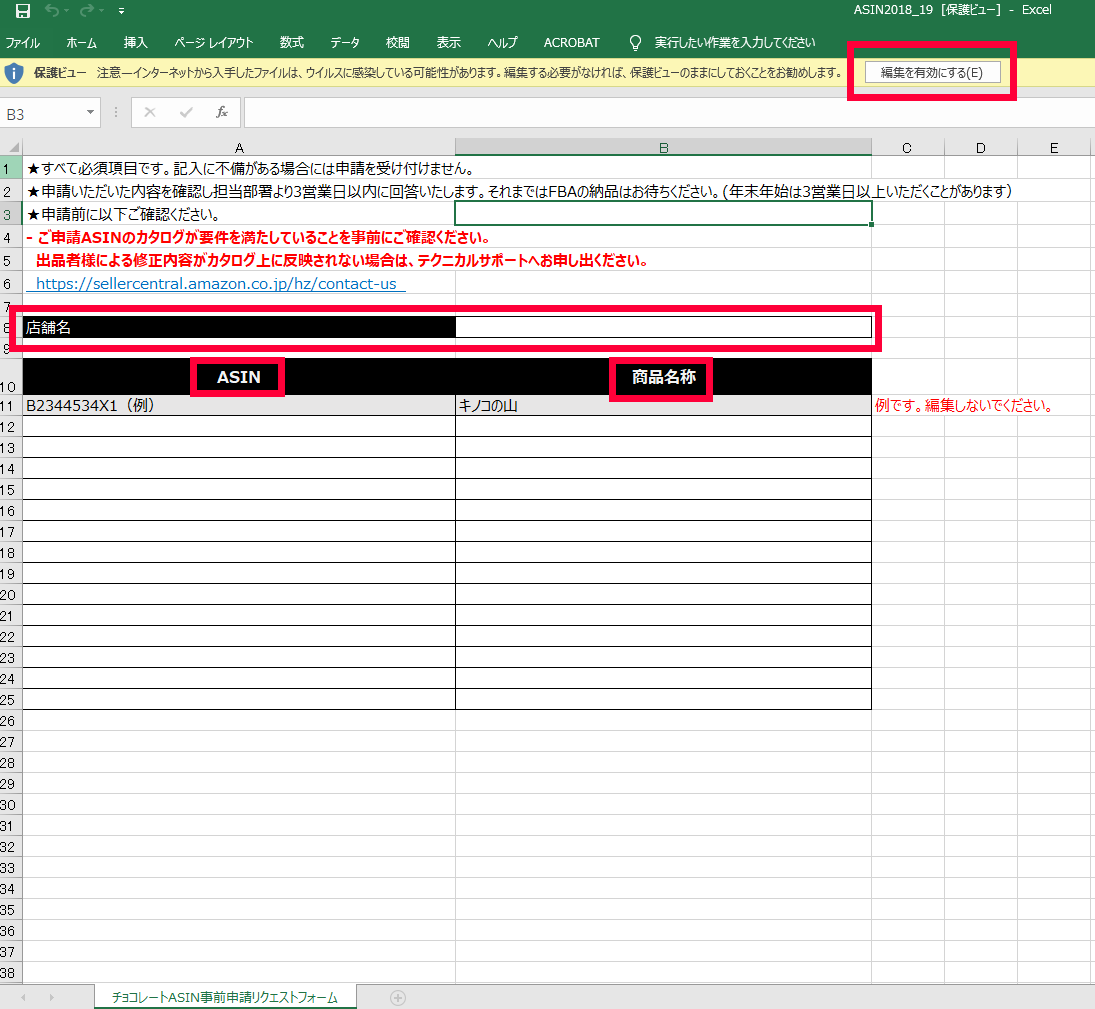Open the Quick Access Toolbar customize dropdown
The height and width of the screenshot is (1009, 1095).
[121, 11]
